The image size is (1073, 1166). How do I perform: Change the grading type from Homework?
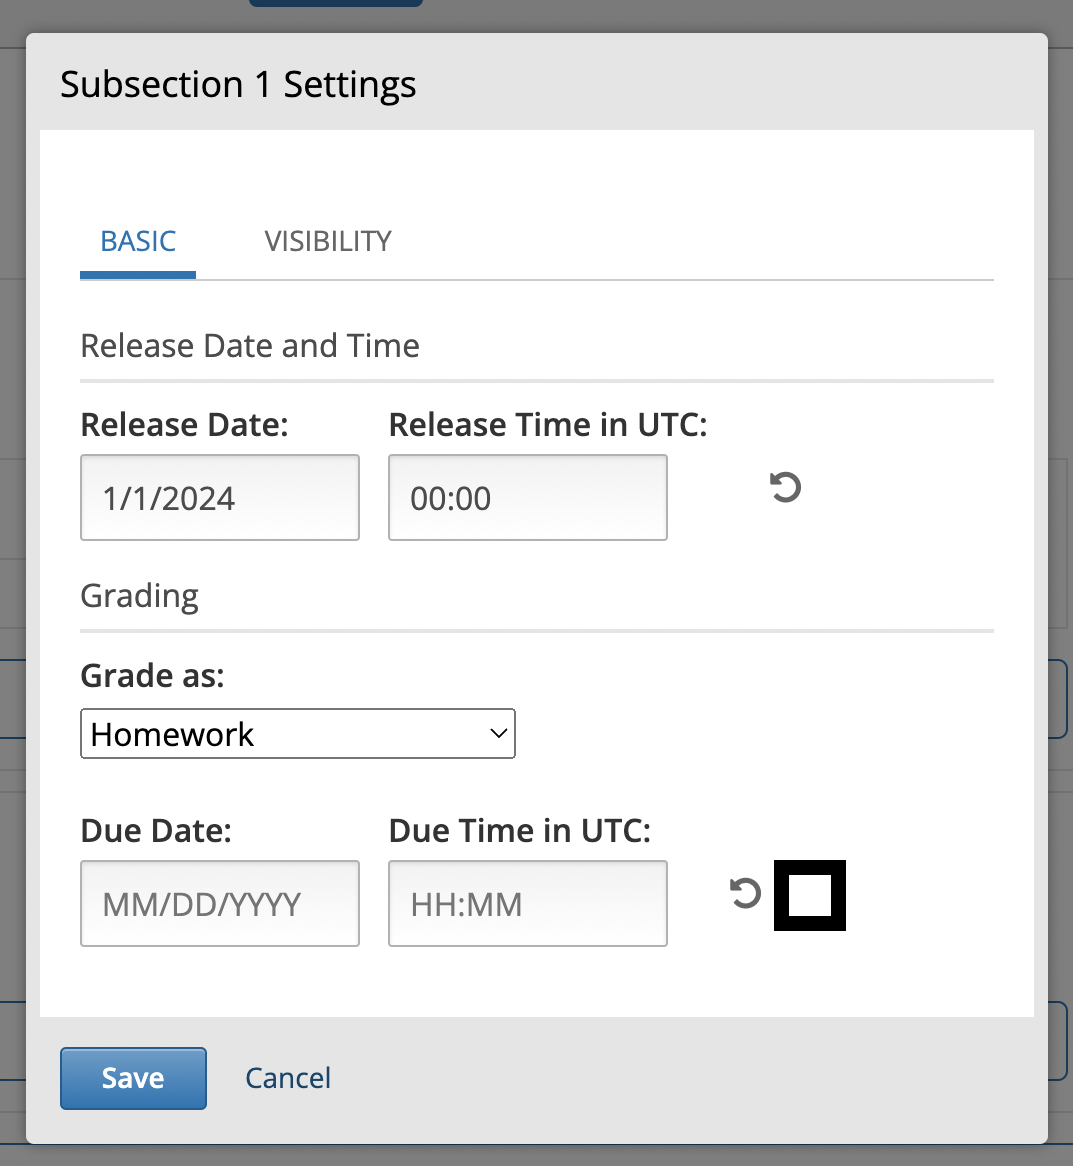coord(297,733)
